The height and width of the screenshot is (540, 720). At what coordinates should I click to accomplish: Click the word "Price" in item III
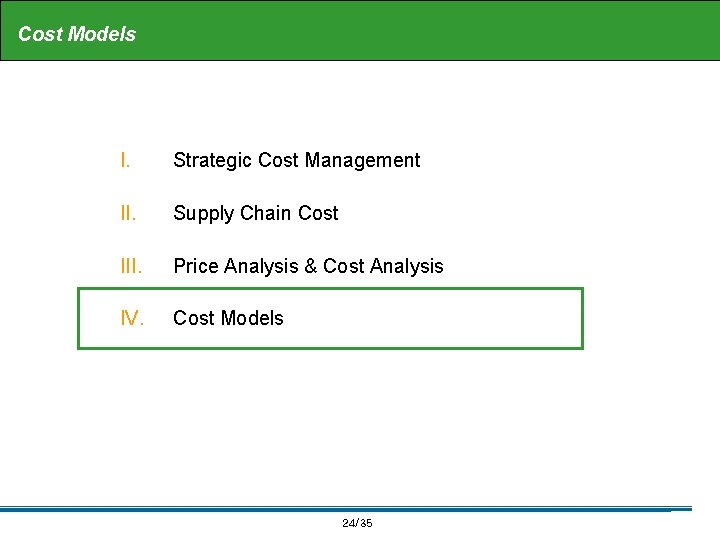pyautogui.click(x=196, y=266)
